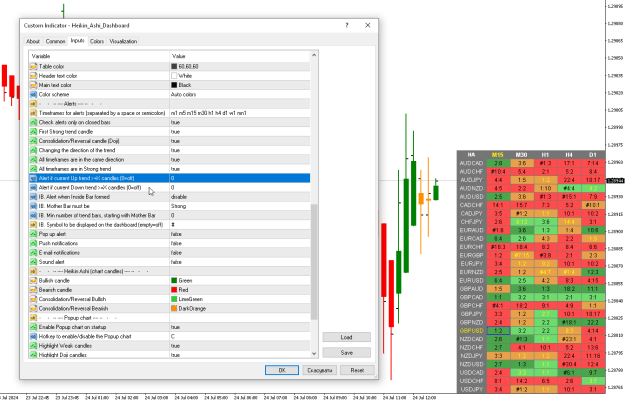Click the Скасувати cancel button

pos(320,370)
